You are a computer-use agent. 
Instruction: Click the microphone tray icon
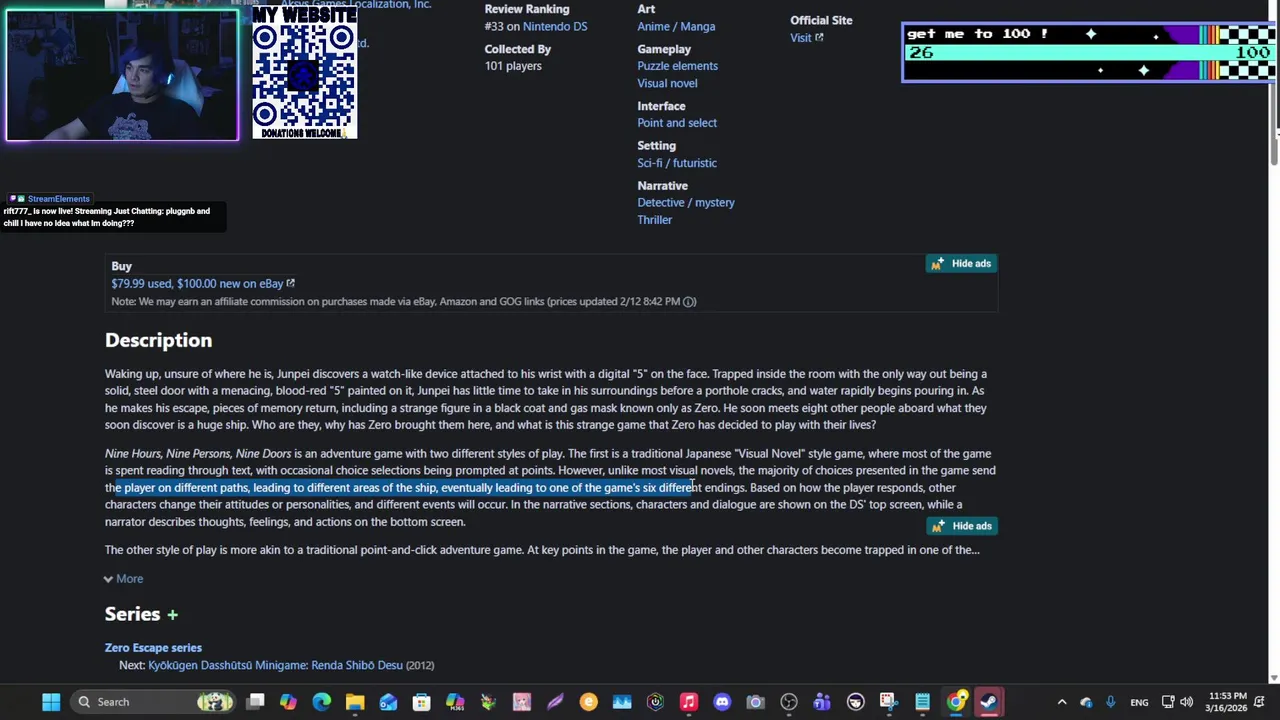pos(1110,702)
